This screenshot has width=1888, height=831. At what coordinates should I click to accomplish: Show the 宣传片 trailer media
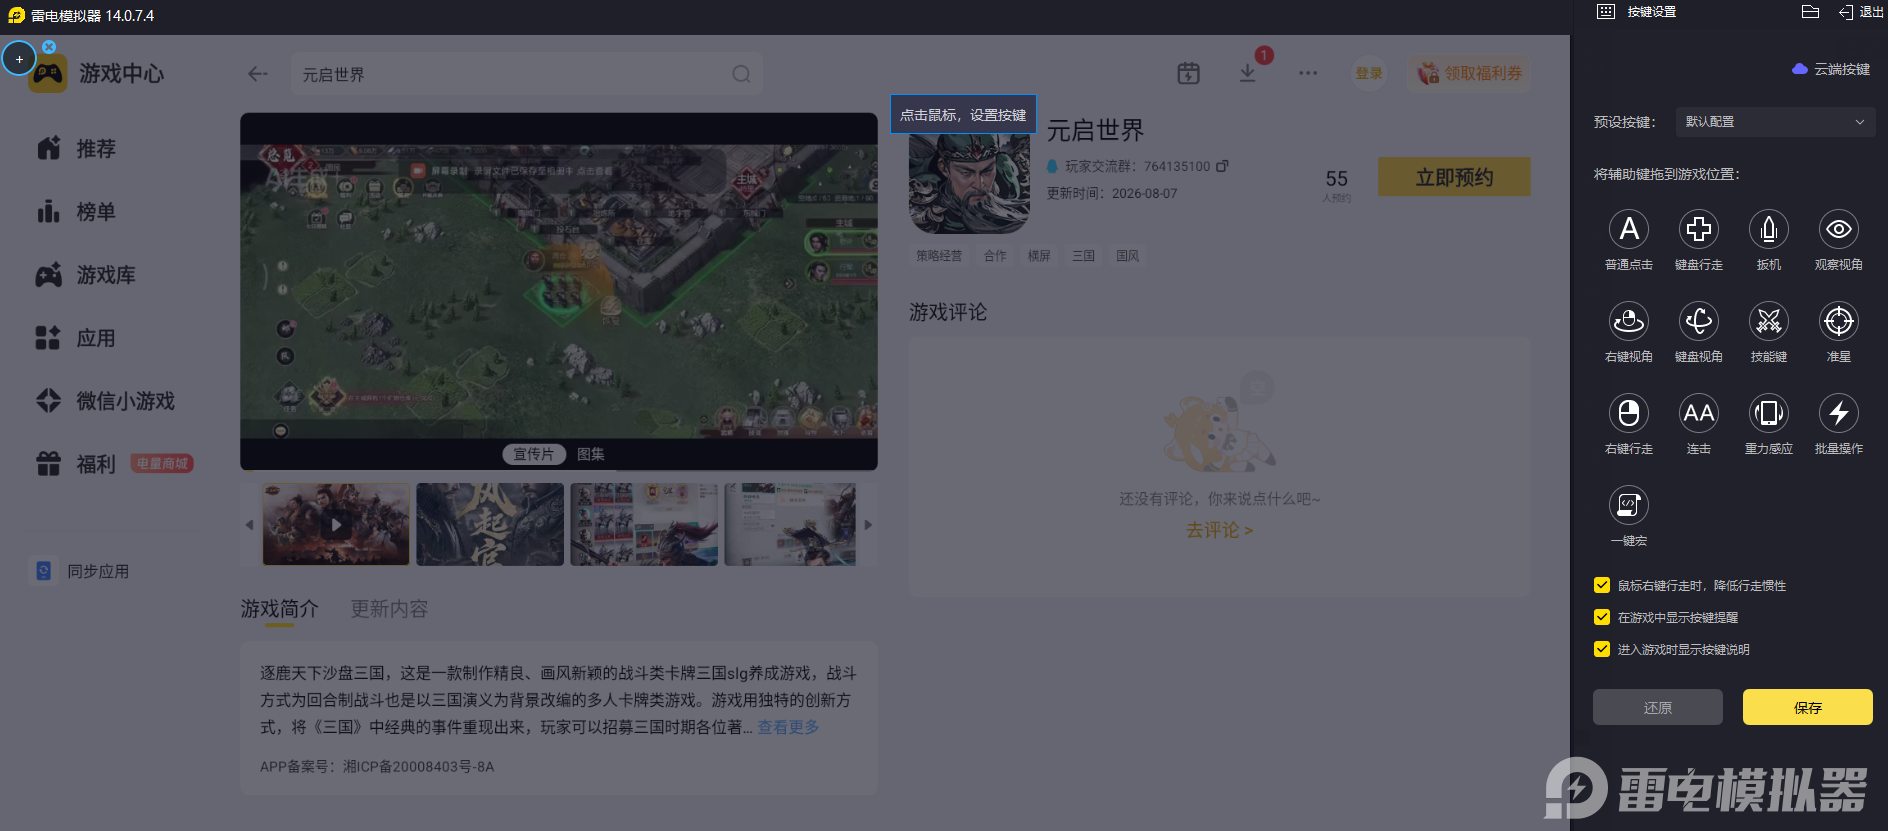tap(533, 454)
